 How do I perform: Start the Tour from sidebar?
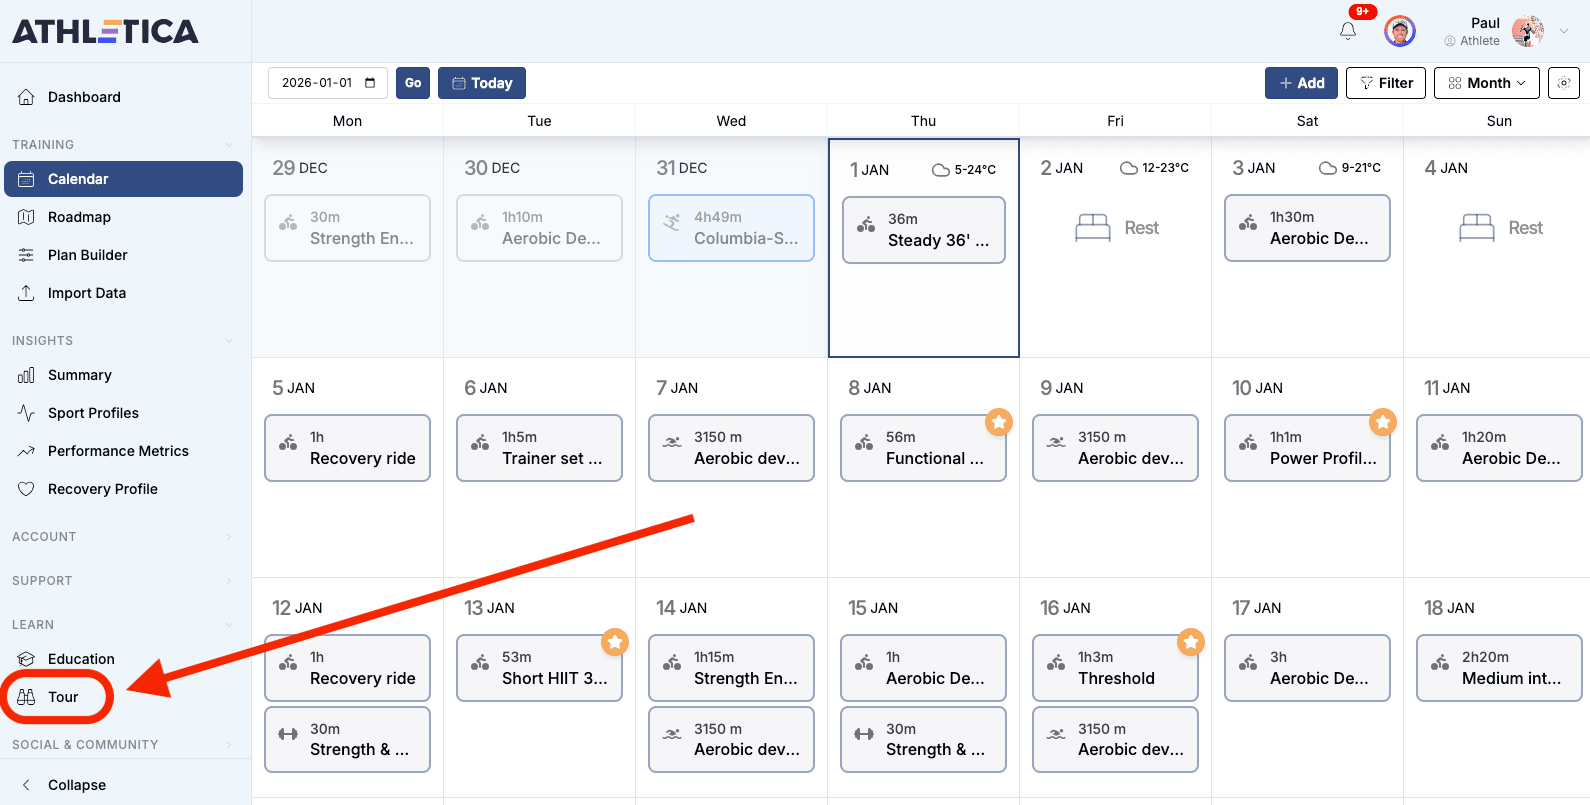point(62,697)
